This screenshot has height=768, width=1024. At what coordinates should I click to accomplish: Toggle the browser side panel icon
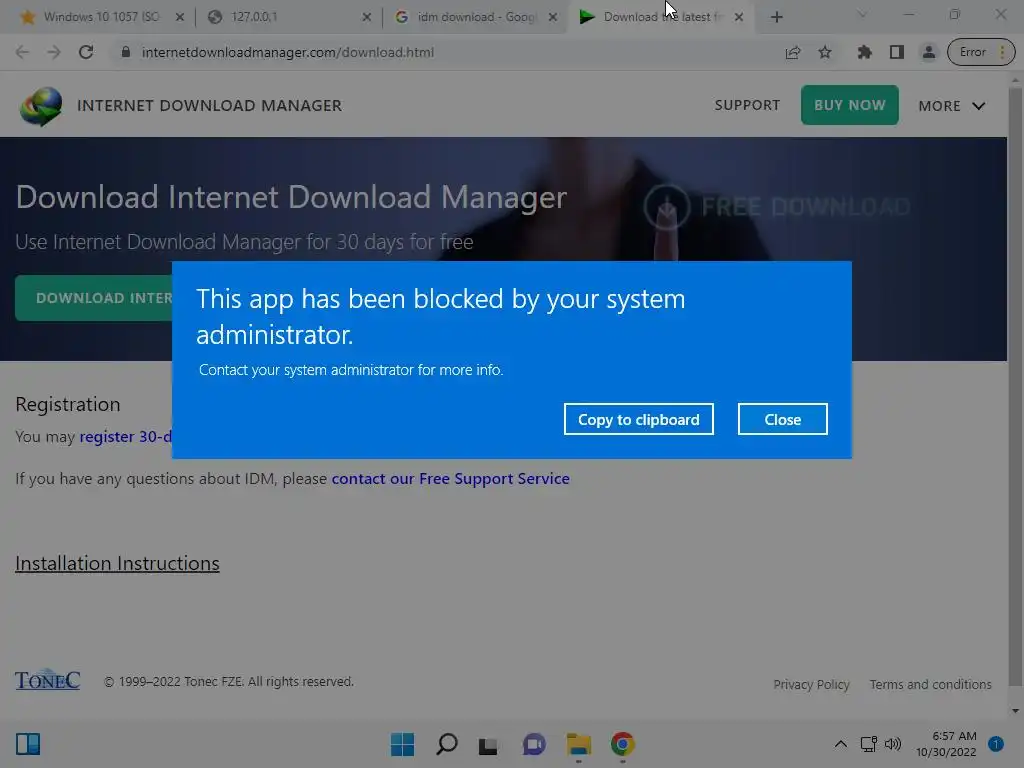(x=897, y=52)
